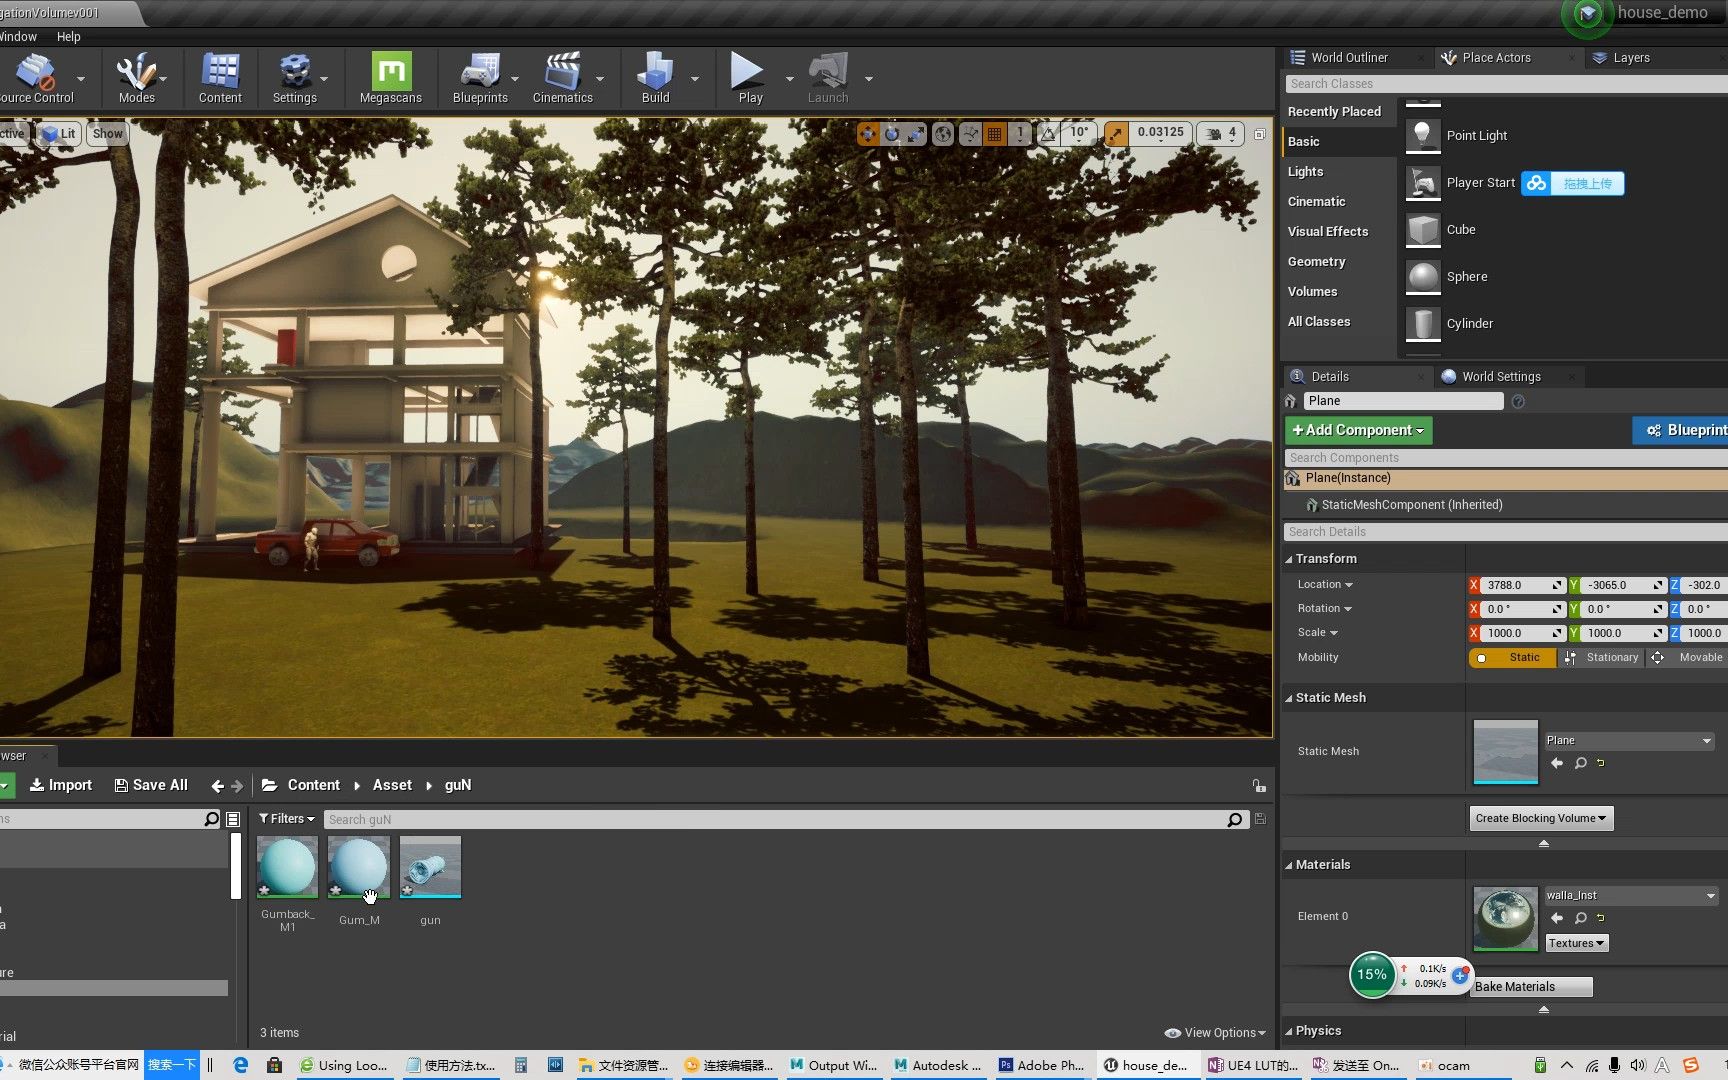1728x1080 pixels.
Task: Click the Blueprints toolbar icon
Action: [480, 75]
